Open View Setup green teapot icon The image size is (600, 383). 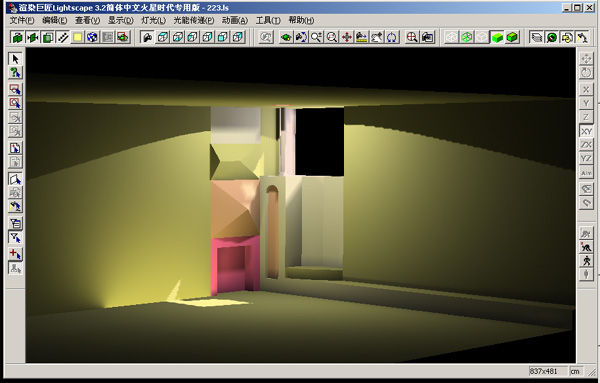click(286, 37)
